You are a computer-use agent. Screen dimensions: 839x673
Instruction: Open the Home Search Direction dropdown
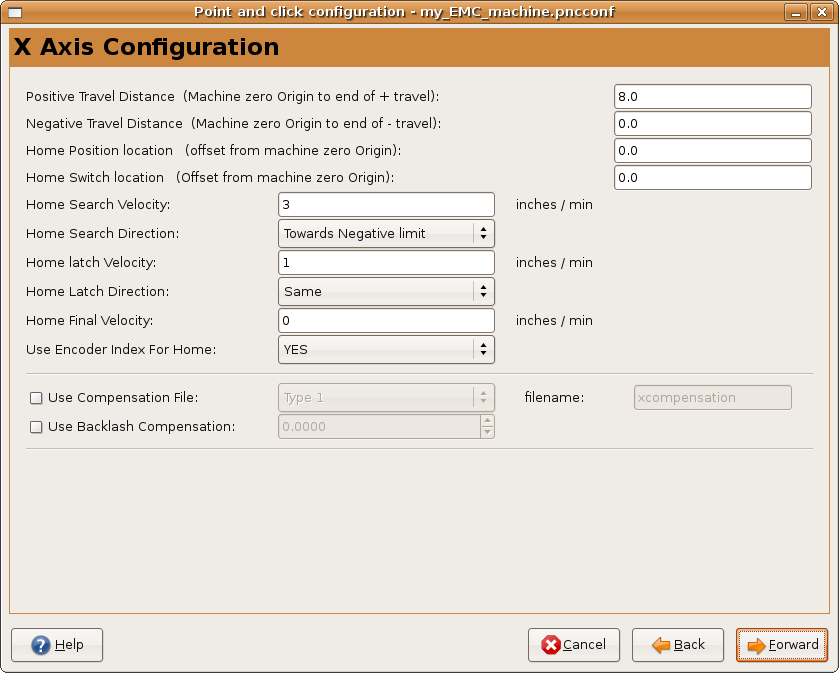(x=386, y=233)
